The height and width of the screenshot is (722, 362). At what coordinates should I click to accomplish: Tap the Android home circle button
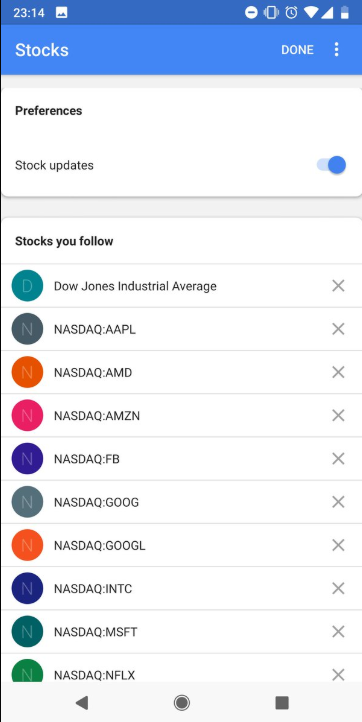pos(181,702)
